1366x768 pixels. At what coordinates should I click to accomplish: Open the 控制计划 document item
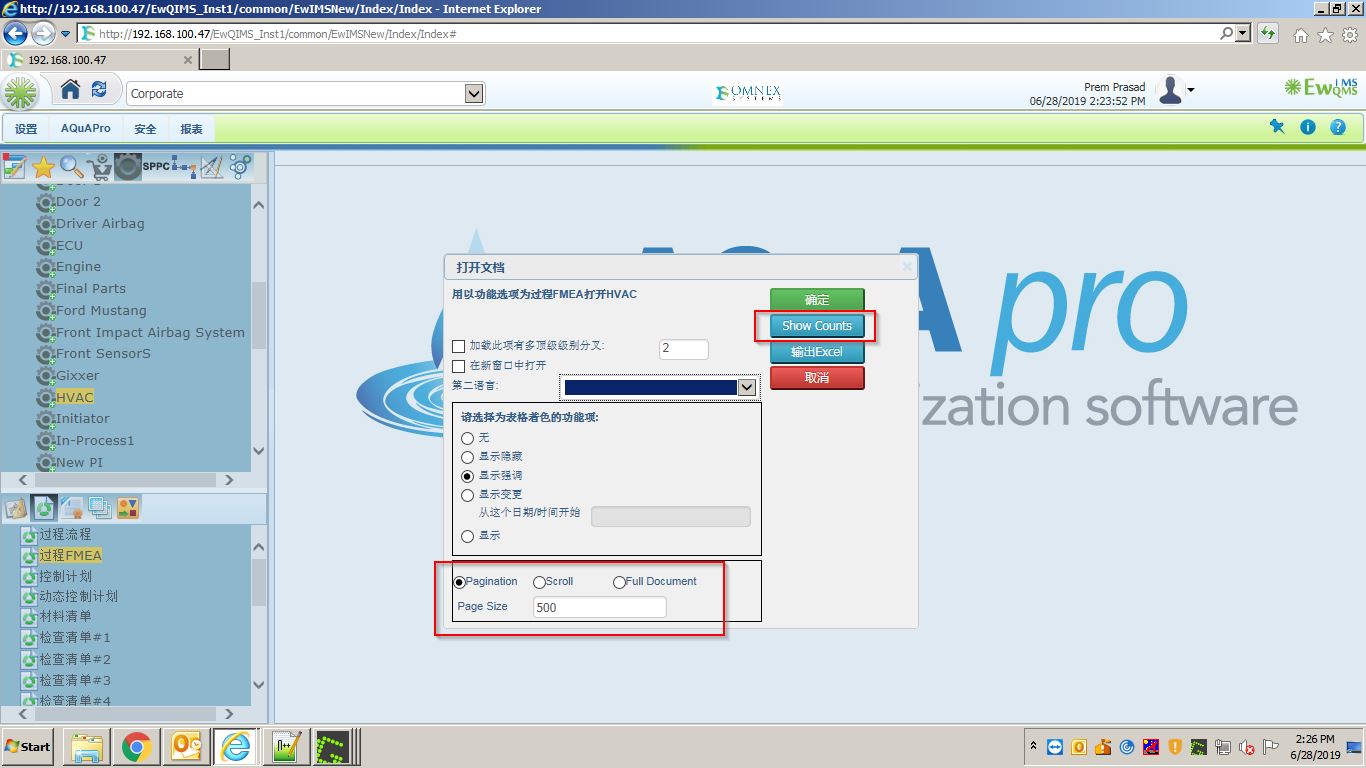point(65,577)
